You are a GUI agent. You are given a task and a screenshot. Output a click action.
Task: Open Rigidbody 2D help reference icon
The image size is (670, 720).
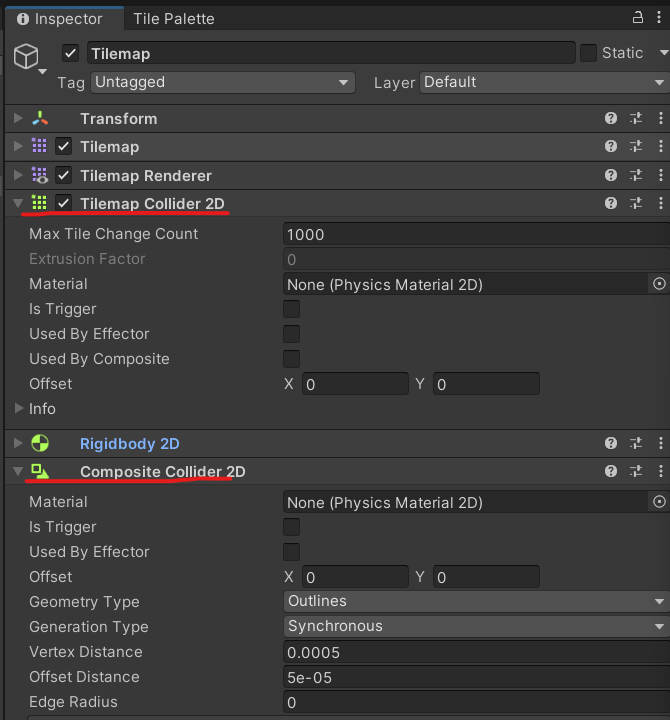pos(611,443)
